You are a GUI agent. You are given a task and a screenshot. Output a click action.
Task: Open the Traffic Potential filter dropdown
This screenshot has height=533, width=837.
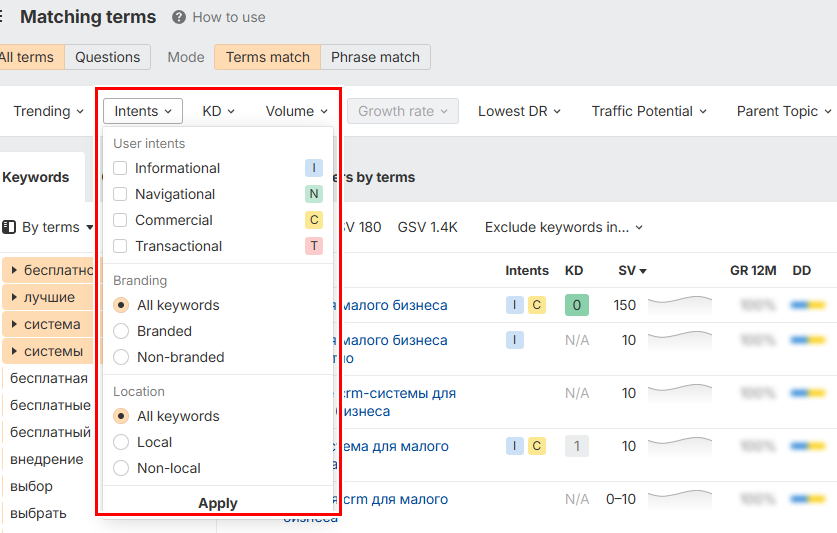click(x=649, y=111)
